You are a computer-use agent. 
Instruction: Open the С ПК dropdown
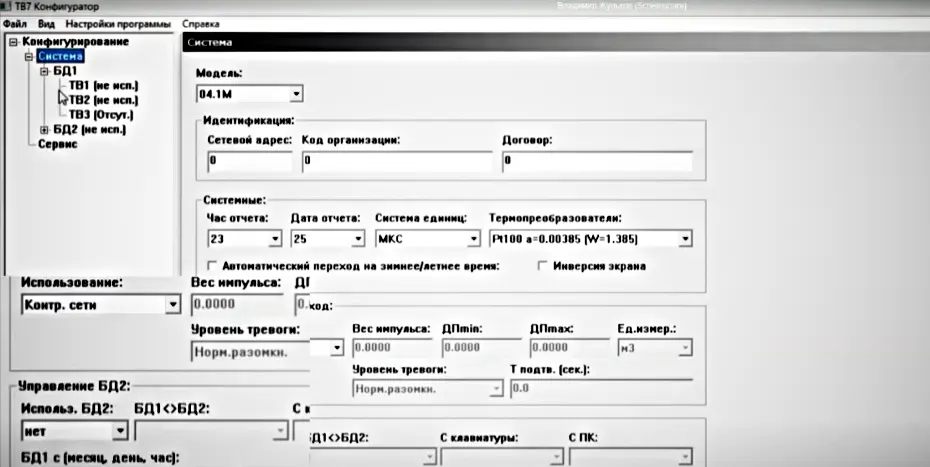pos(630,458)
